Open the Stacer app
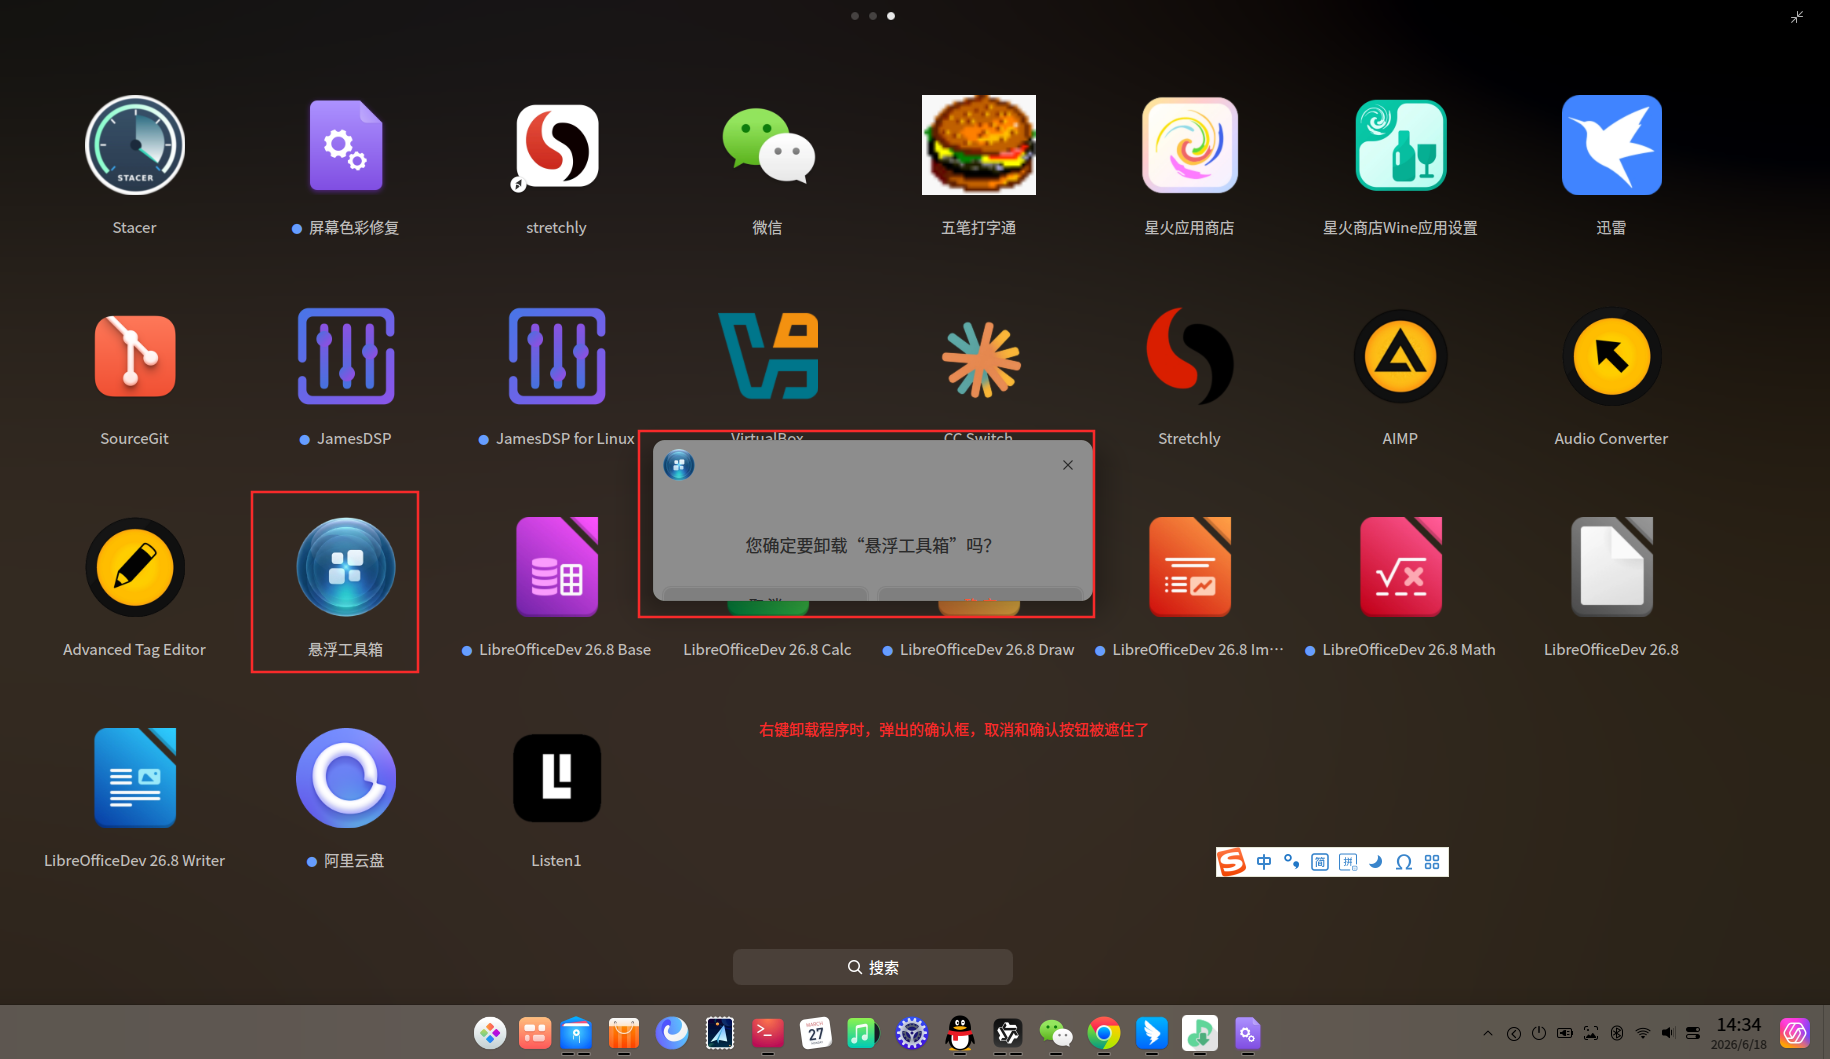 (x=135, y=145)
